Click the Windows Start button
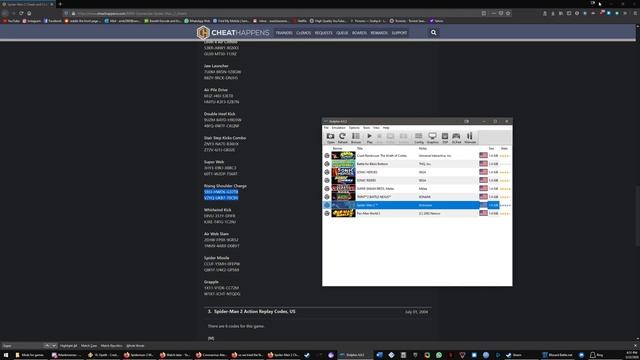640x360 pixels. click(x=5, y=355)
